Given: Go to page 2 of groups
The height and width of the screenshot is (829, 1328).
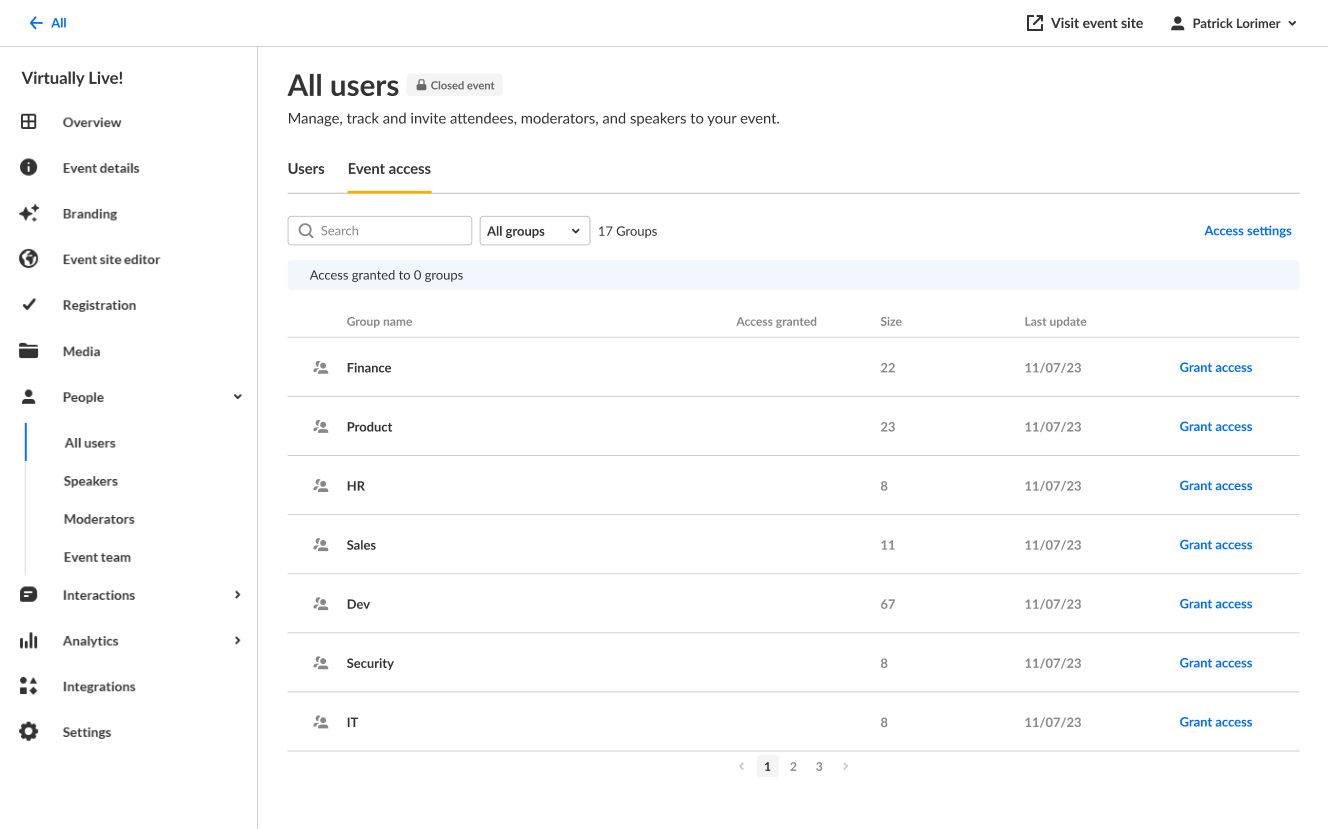Looking at the screenshot, I should tap(793, 767).
